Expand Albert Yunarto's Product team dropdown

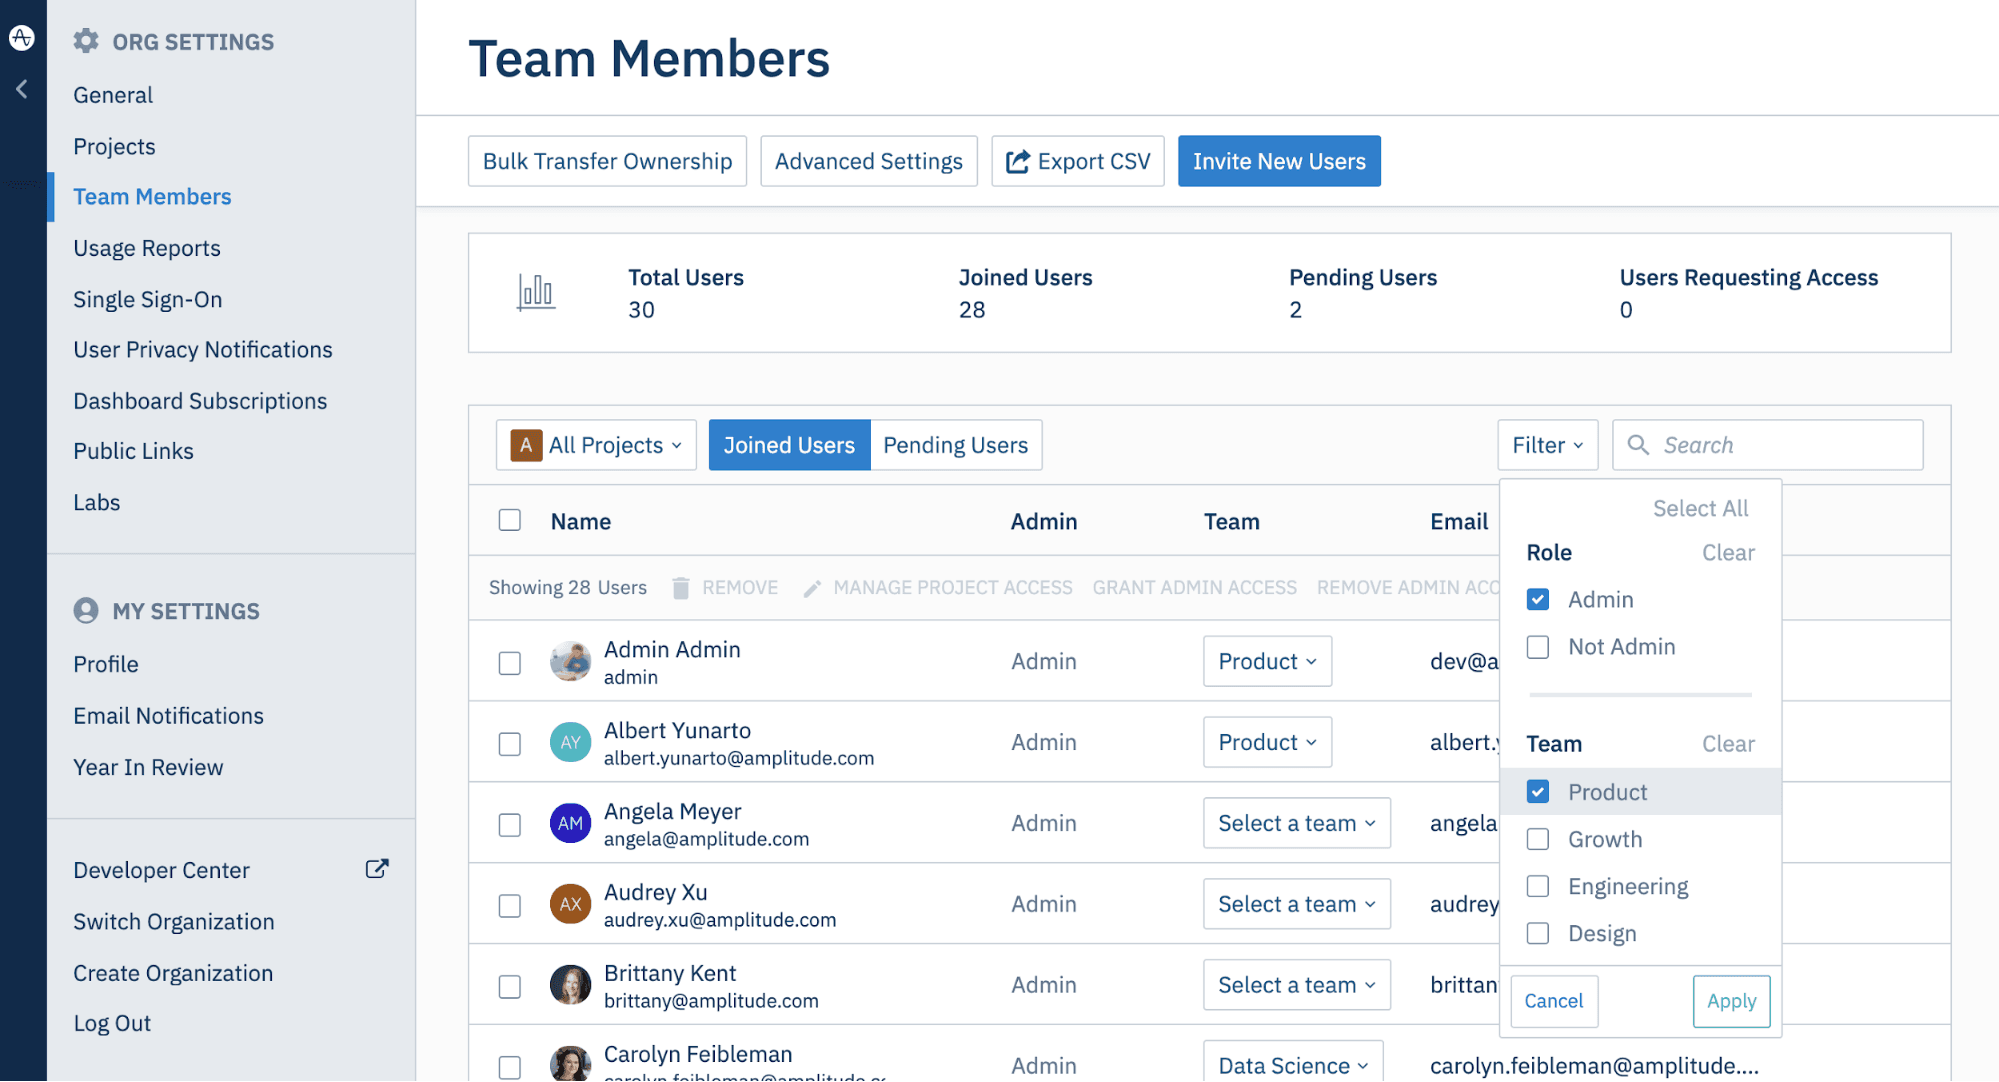tap(1266, 741)
